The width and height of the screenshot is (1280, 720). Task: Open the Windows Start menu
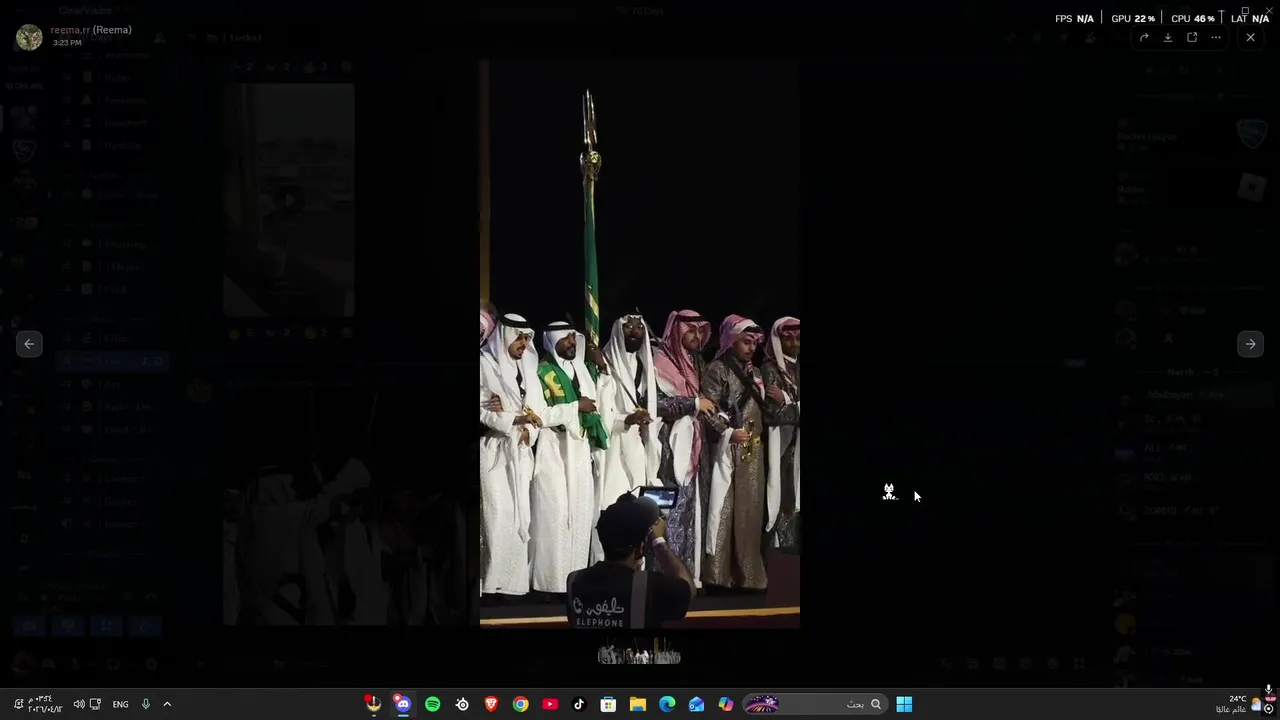tap(904, 704)
